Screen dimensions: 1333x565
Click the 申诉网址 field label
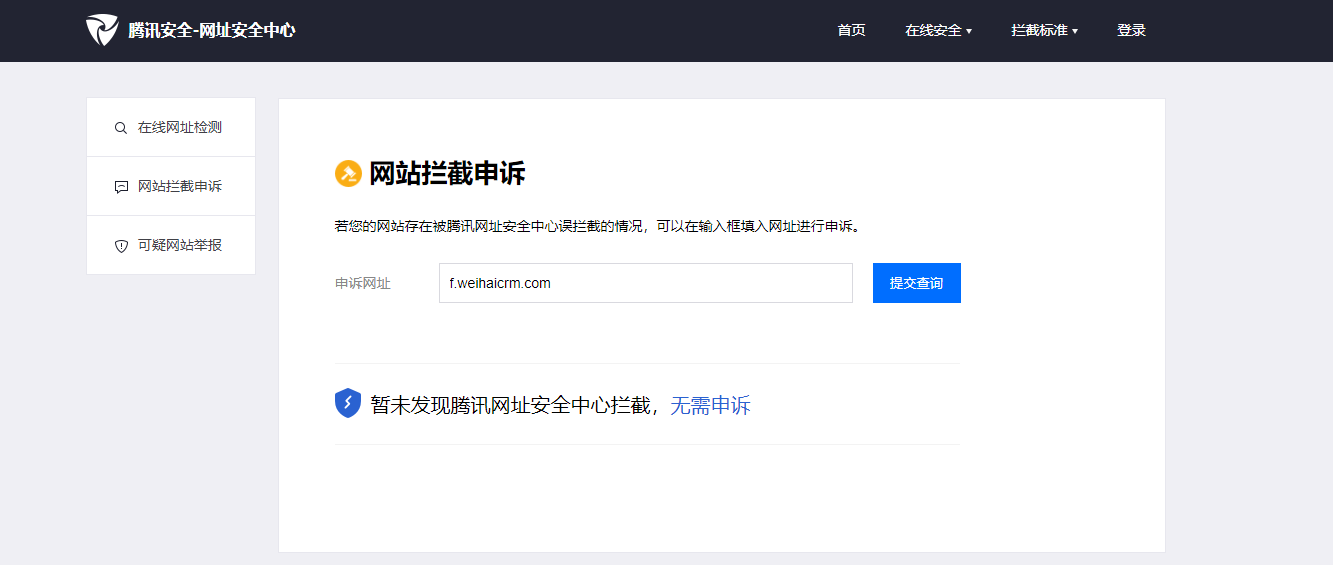coord(363,283)
